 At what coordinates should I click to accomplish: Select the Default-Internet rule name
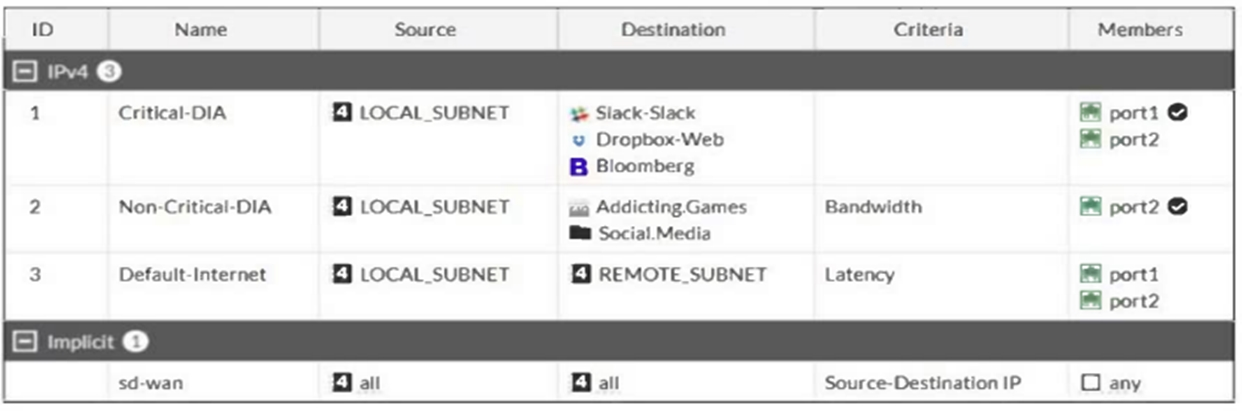coord(192,274)
